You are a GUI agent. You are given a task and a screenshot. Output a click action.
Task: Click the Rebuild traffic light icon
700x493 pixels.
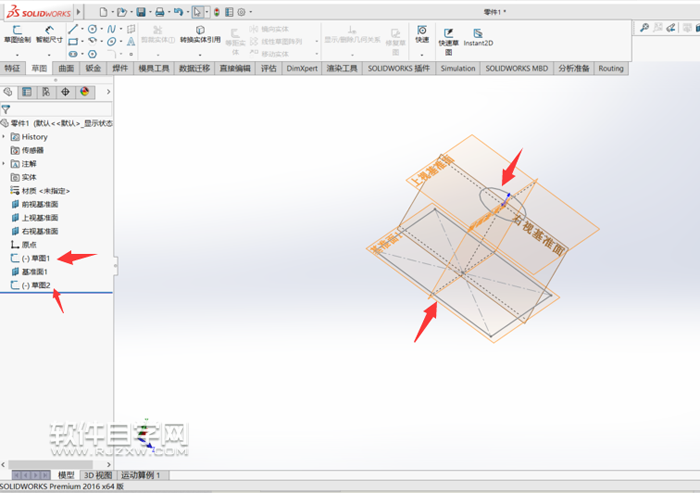[217, 12]
